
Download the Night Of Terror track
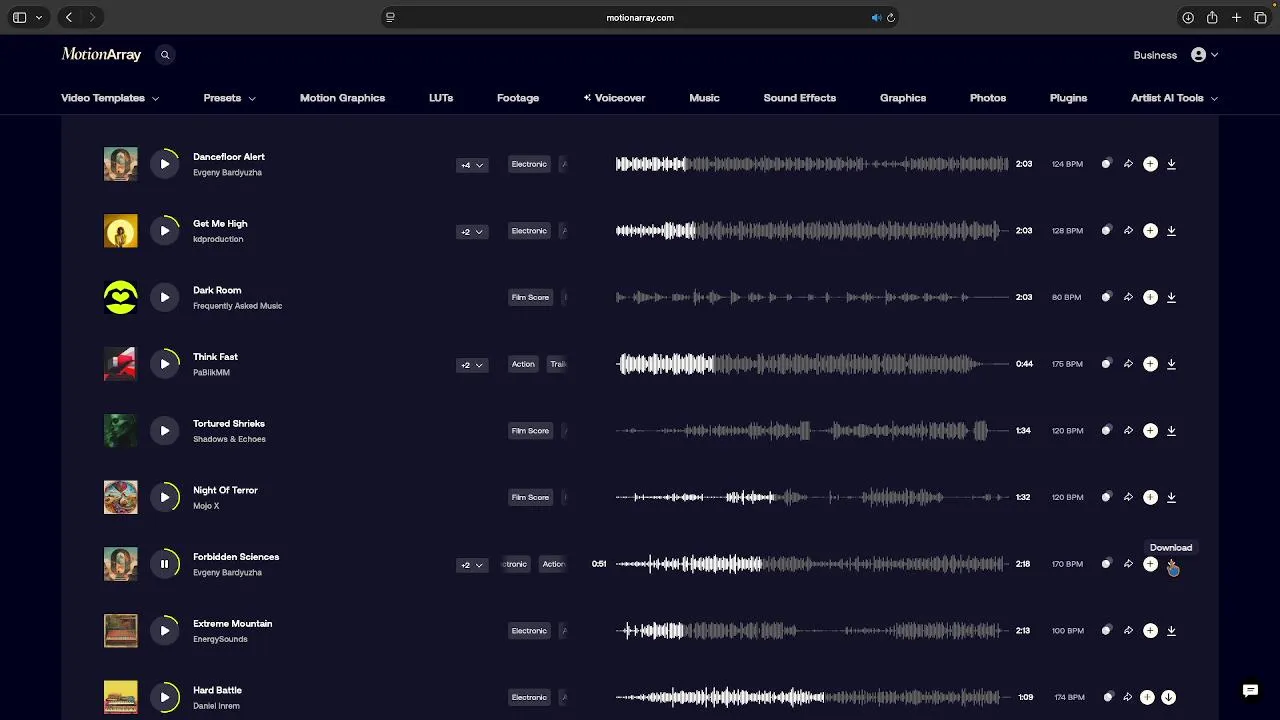tap(1171, 497)
